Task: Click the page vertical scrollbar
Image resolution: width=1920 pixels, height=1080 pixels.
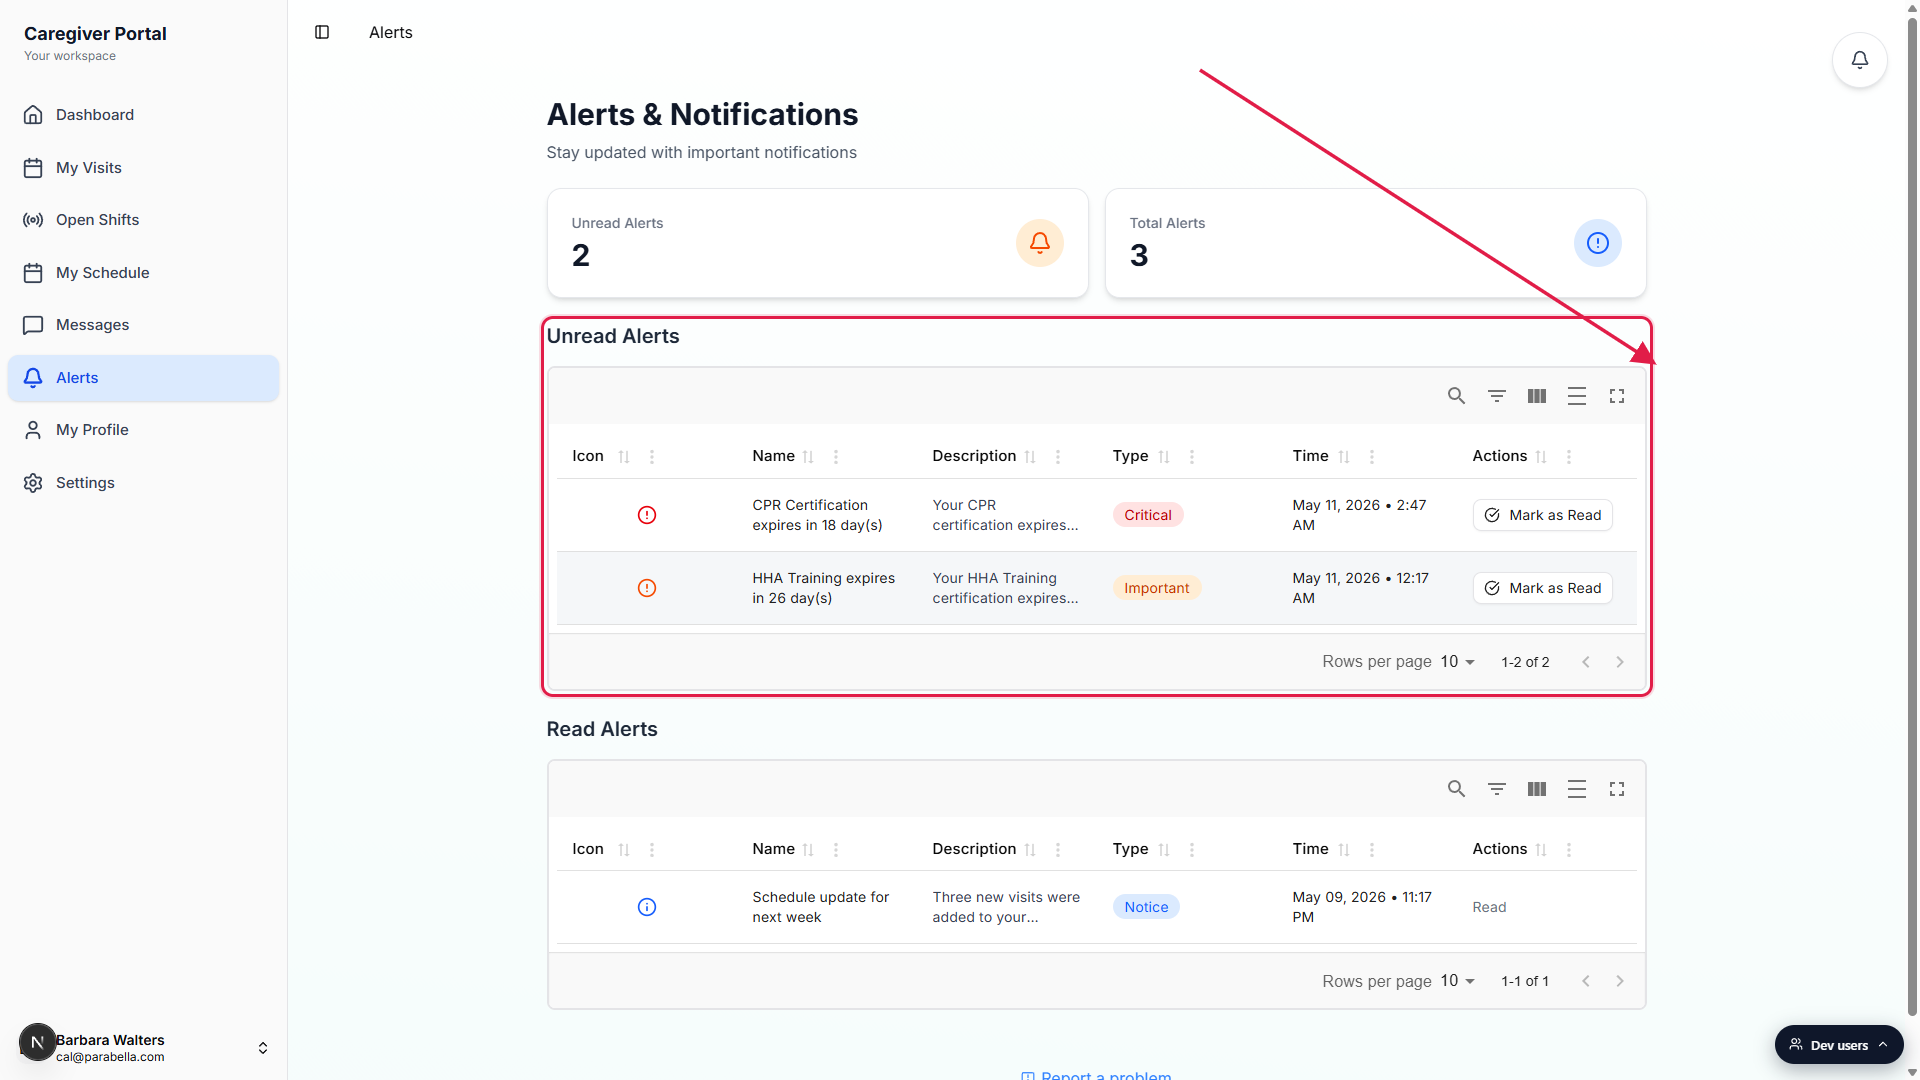Action: coord(1912,515)
